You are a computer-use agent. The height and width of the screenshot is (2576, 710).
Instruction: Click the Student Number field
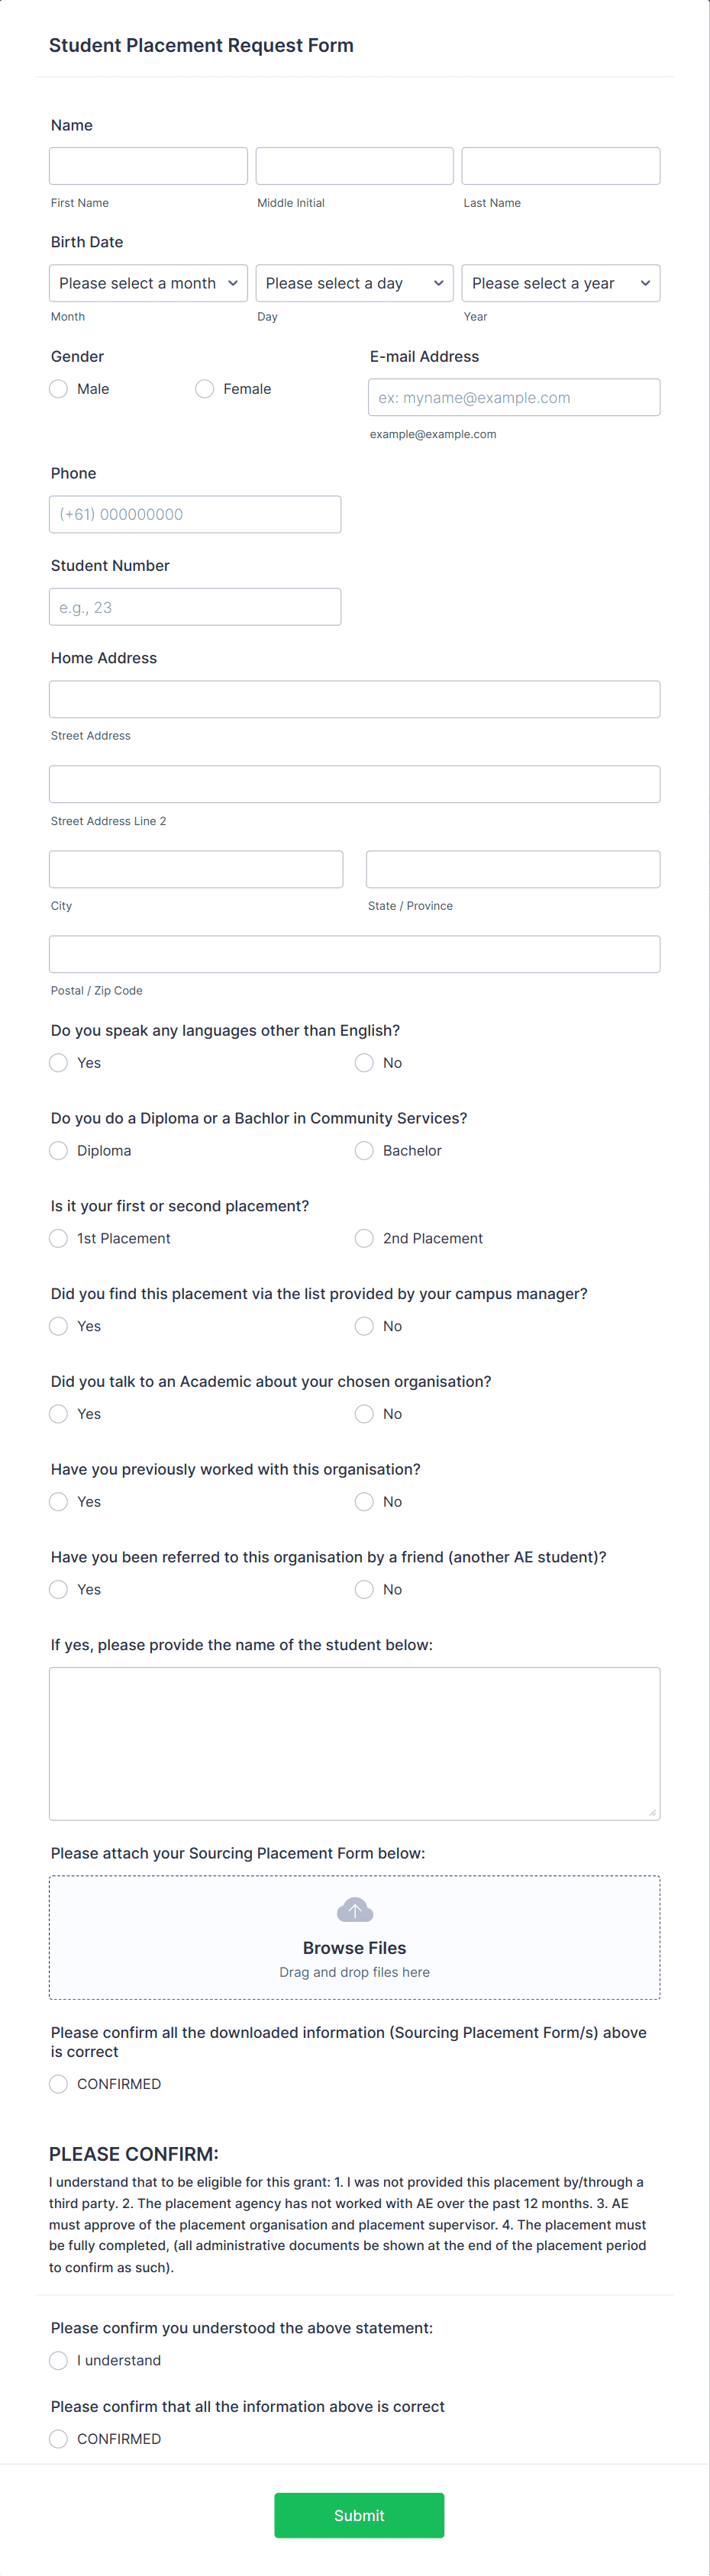pyautogui.click(x=195, y=606)
